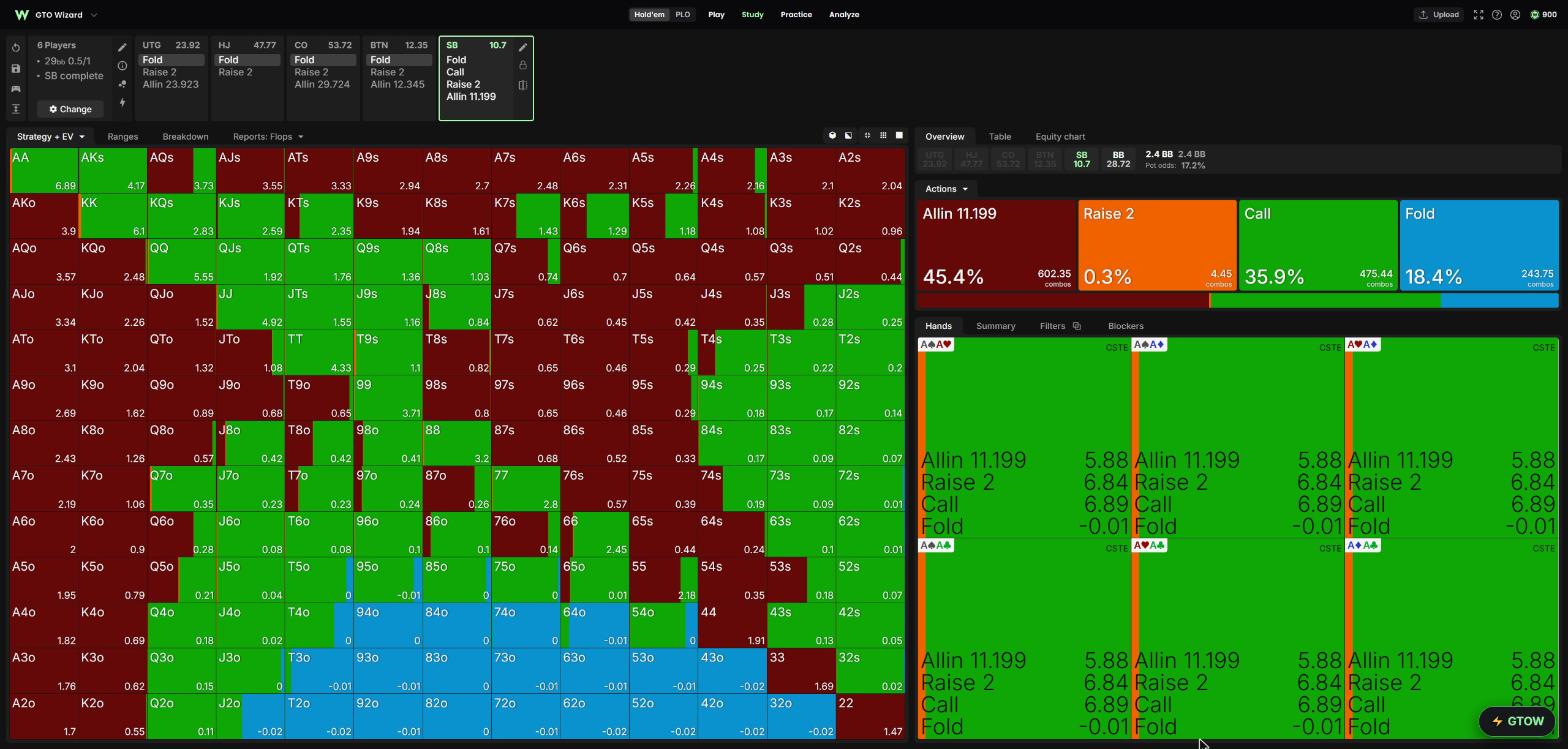This screenshot has width=1568, height=749.
Task: Click the pencil edit icon beside 6 Players
Action: pos(122,47)
